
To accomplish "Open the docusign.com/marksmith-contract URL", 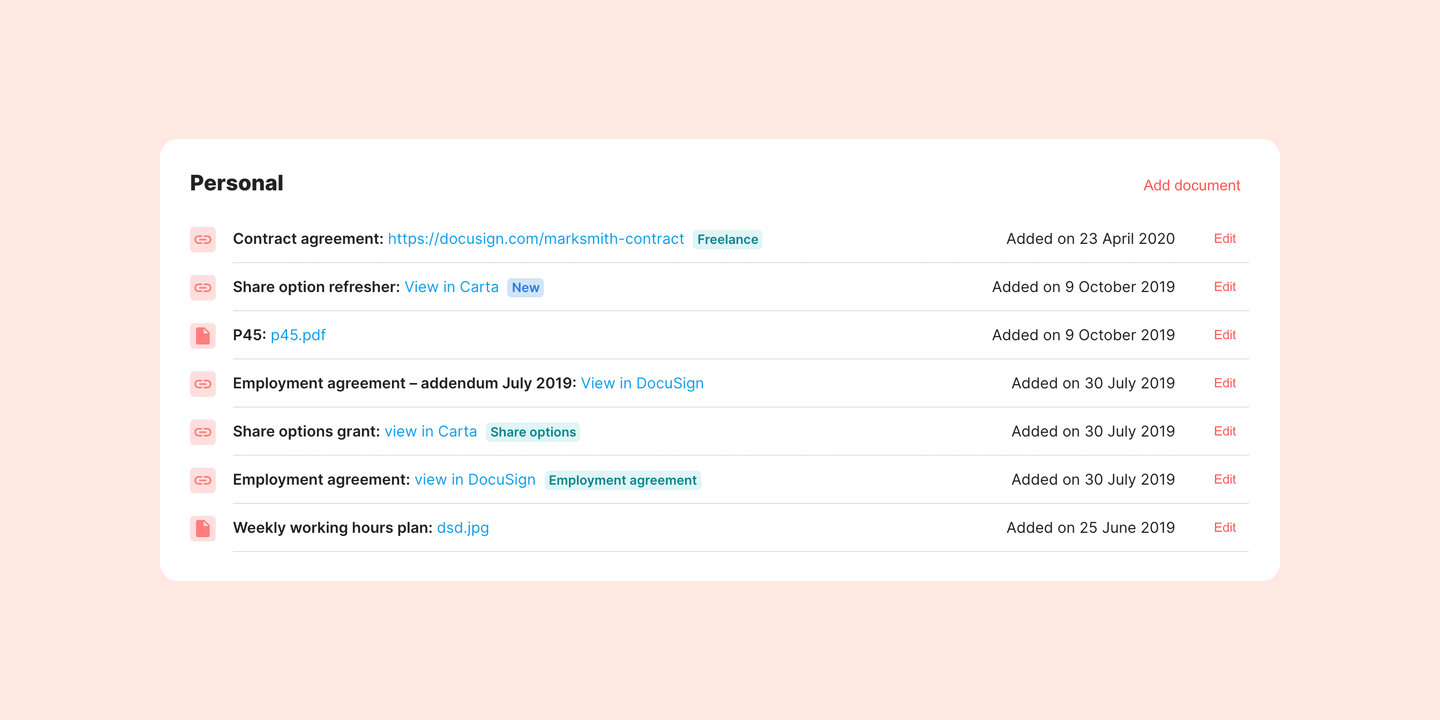I will click(536, 239).
